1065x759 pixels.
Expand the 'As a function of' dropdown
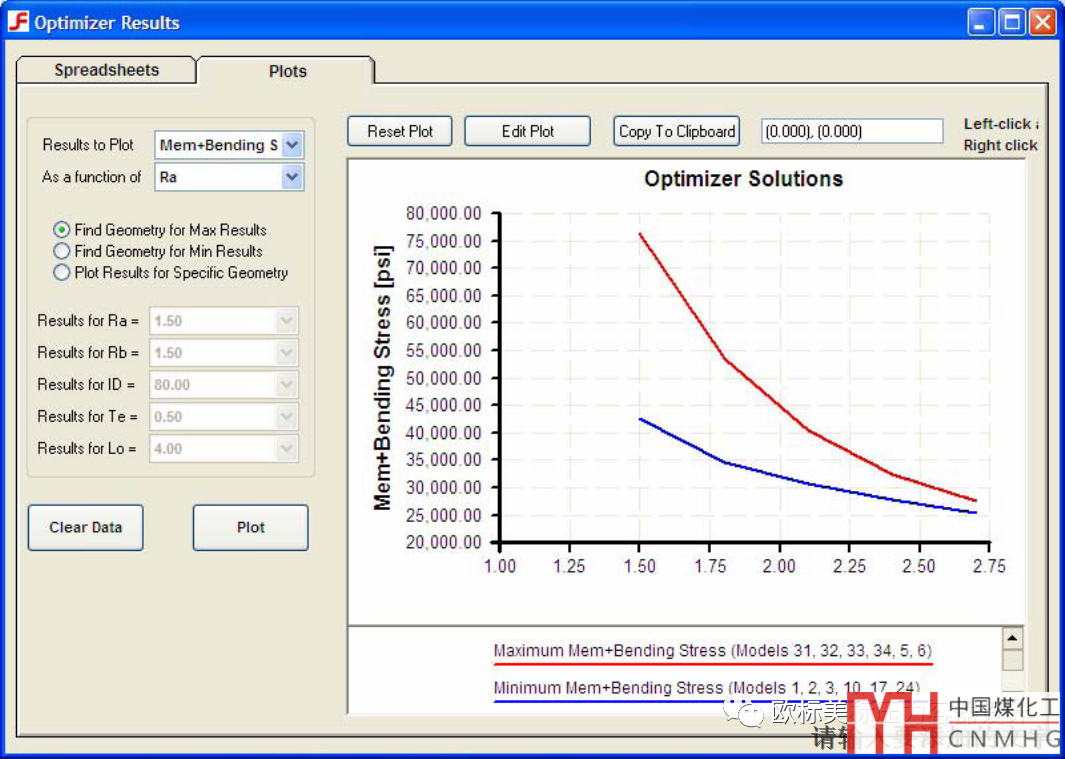pyautogui.click(x=291, y=177)
